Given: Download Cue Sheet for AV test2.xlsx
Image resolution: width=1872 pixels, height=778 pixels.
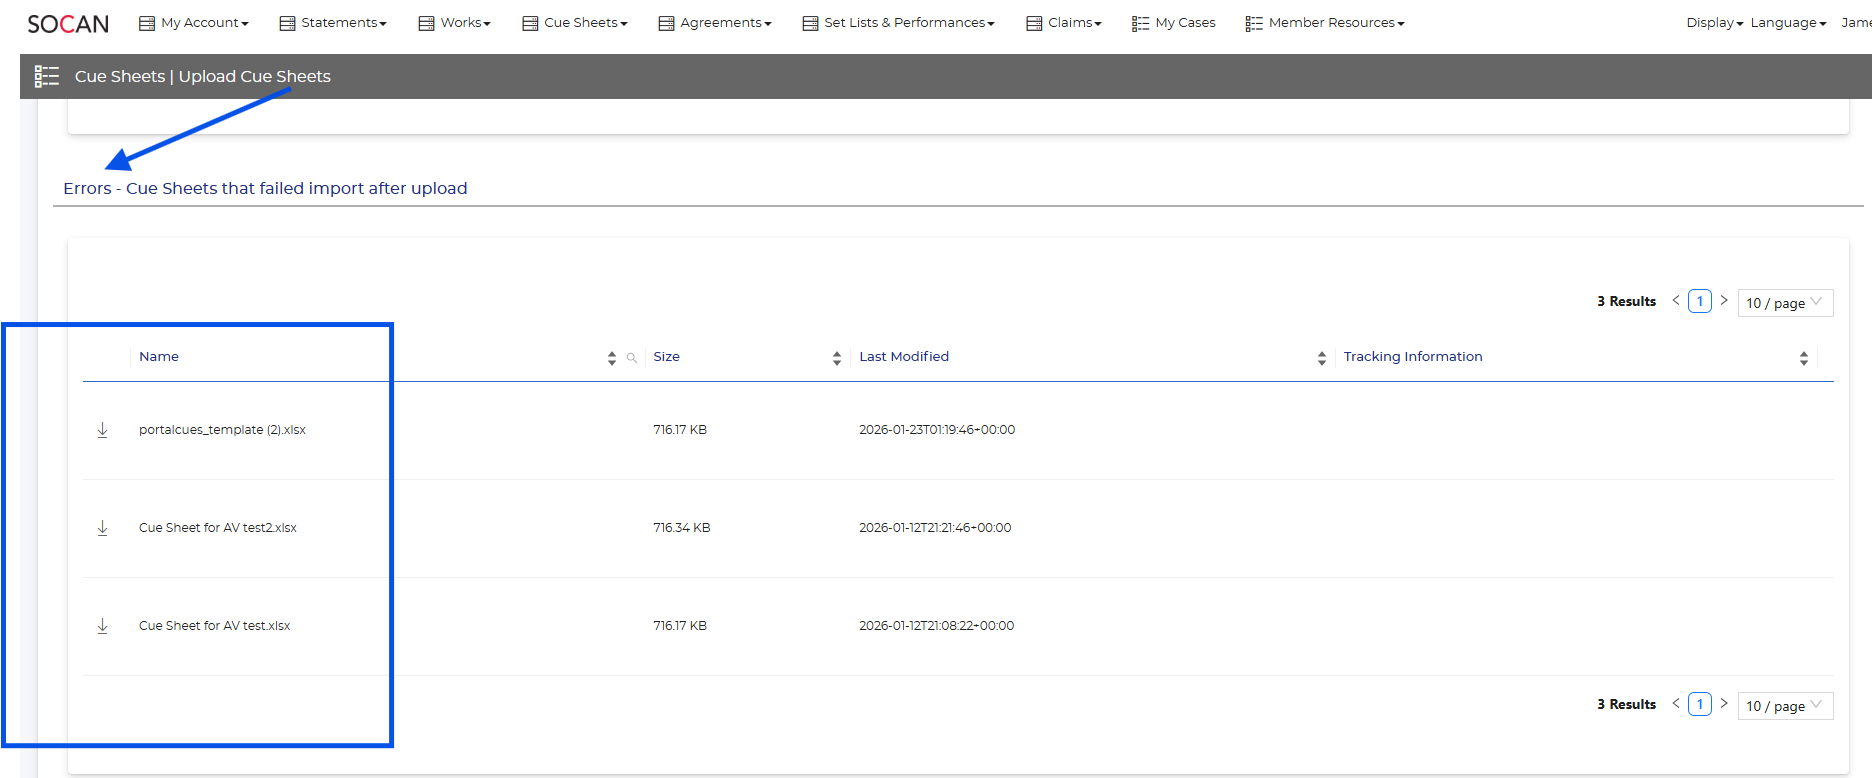Looking at the screenshot, I should coord(102,528).
